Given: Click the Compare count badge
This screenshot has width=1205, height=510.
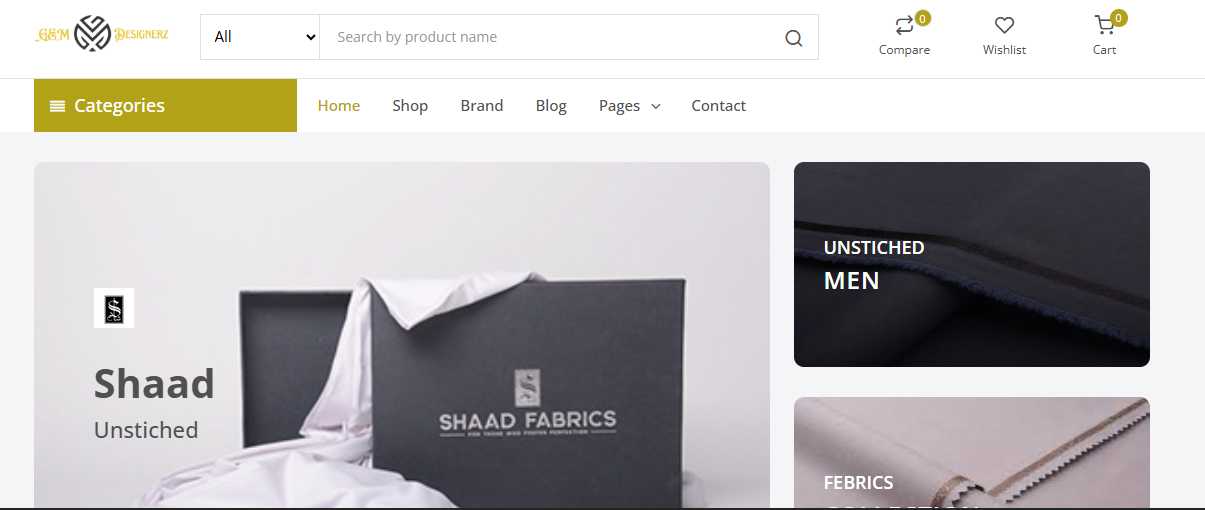Looking at the screenshot, I should (922, 18).
